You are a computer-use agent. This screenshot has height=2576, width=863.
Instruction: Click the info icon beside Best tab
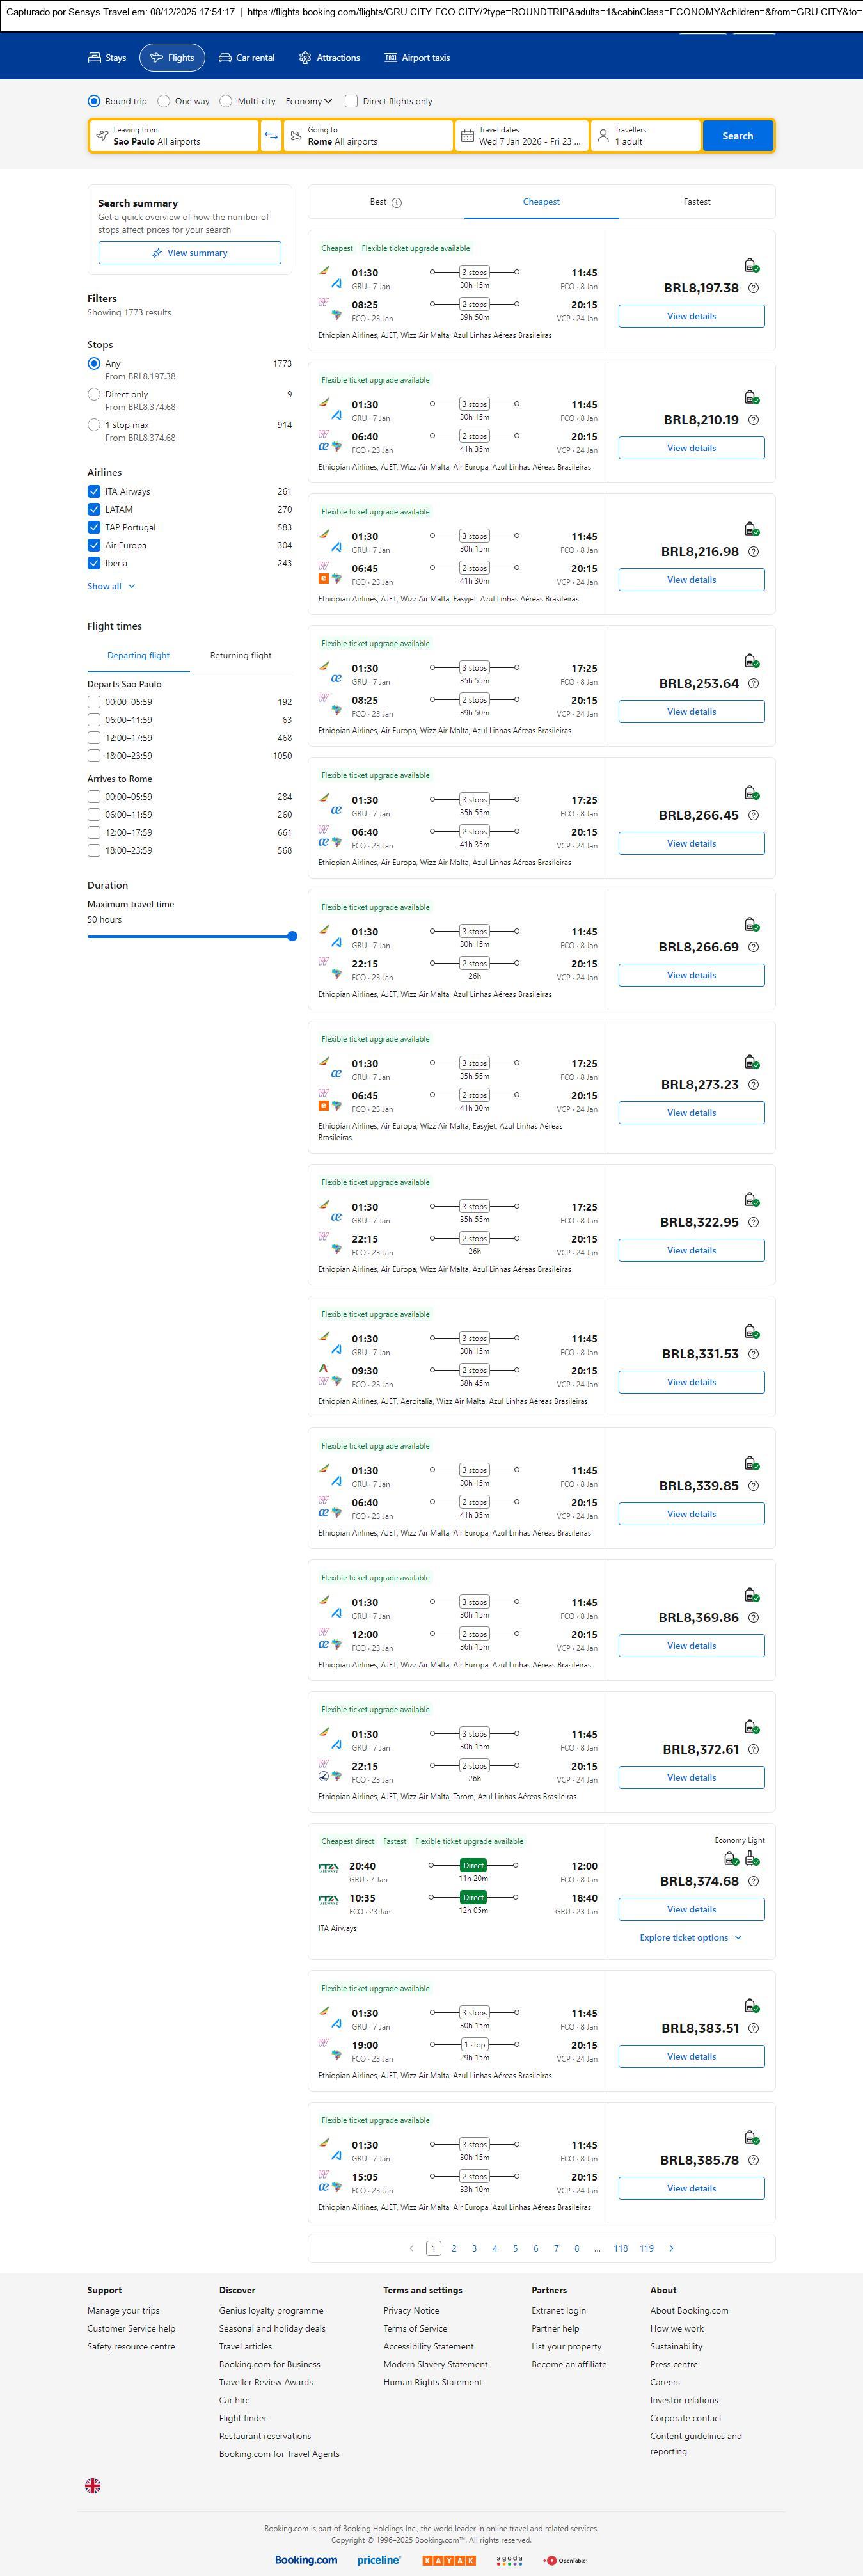pyautogui.click(x=397, y=203)
